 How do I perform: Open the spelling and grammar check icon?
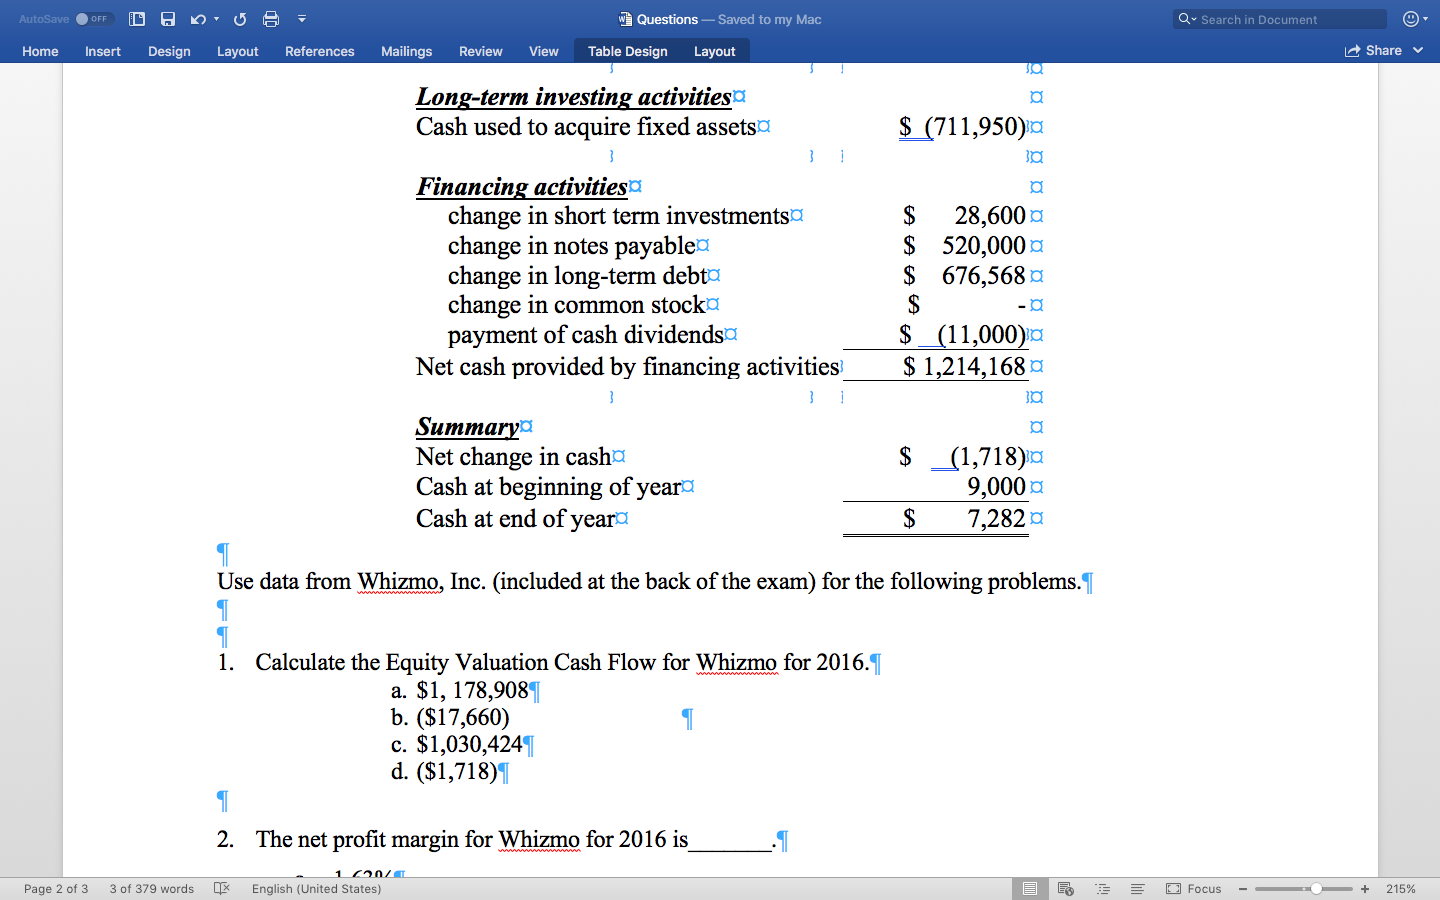tap(222, 888)
